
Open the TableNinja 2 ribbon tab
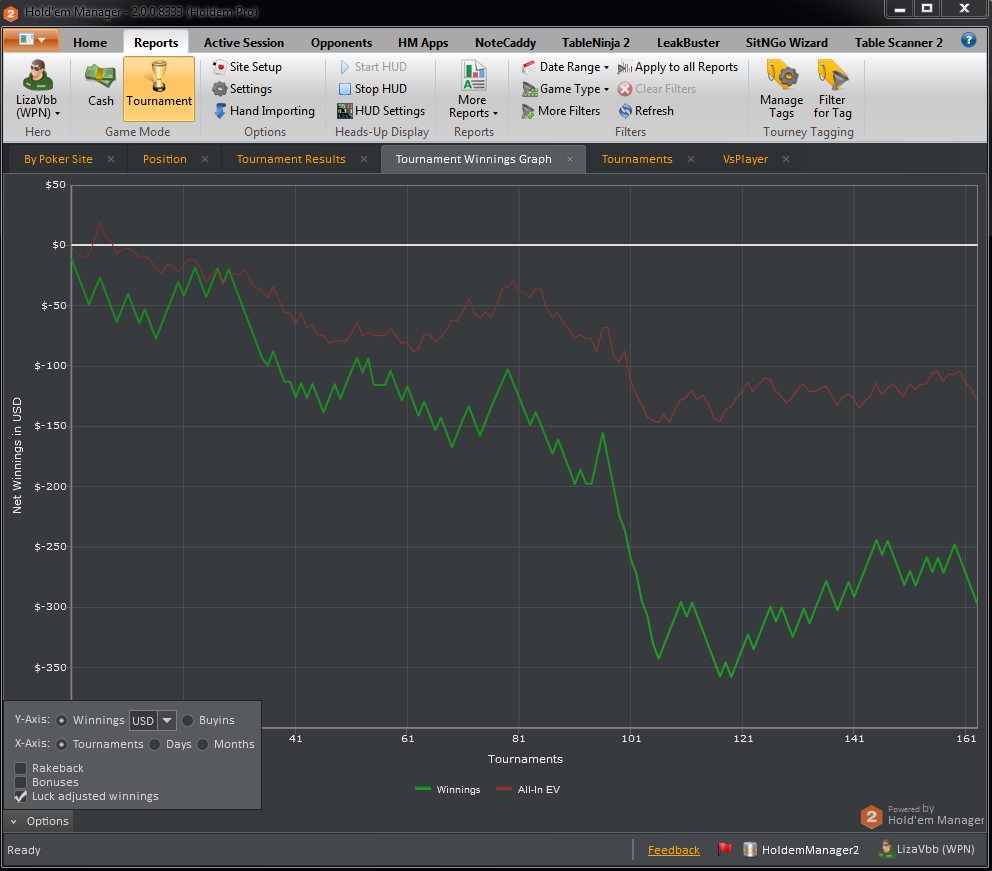[595, 42]
